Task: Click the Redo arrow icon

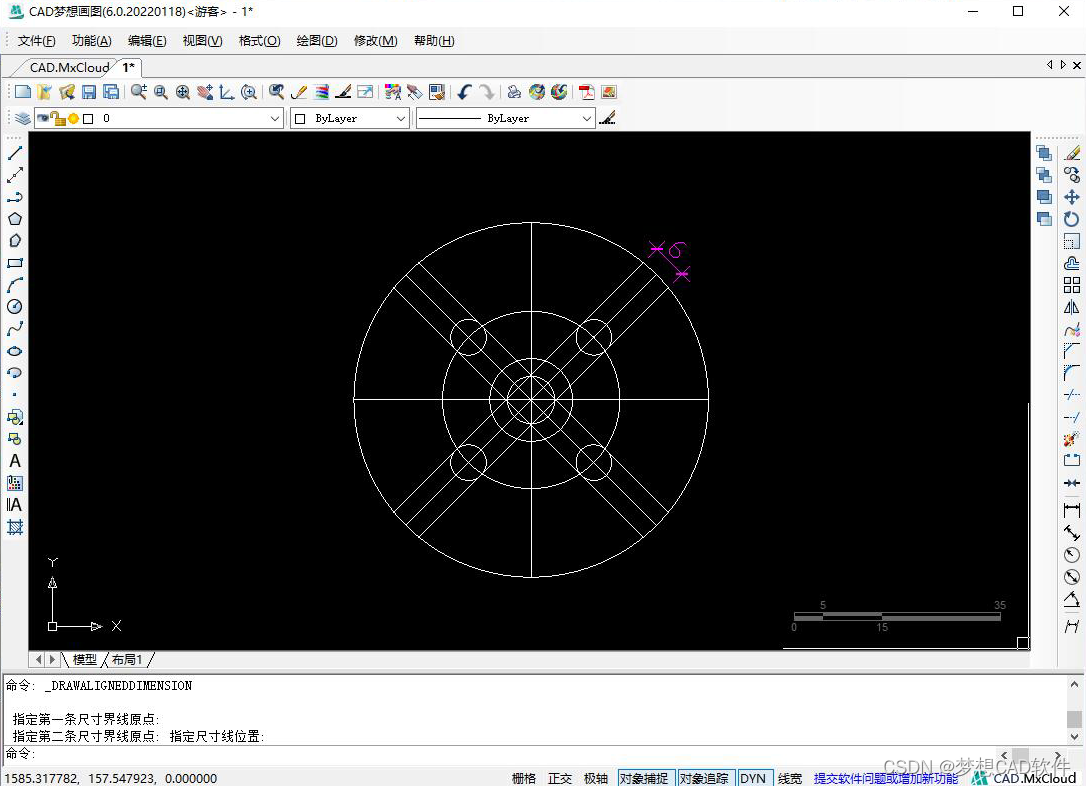Action: (487, 92)
